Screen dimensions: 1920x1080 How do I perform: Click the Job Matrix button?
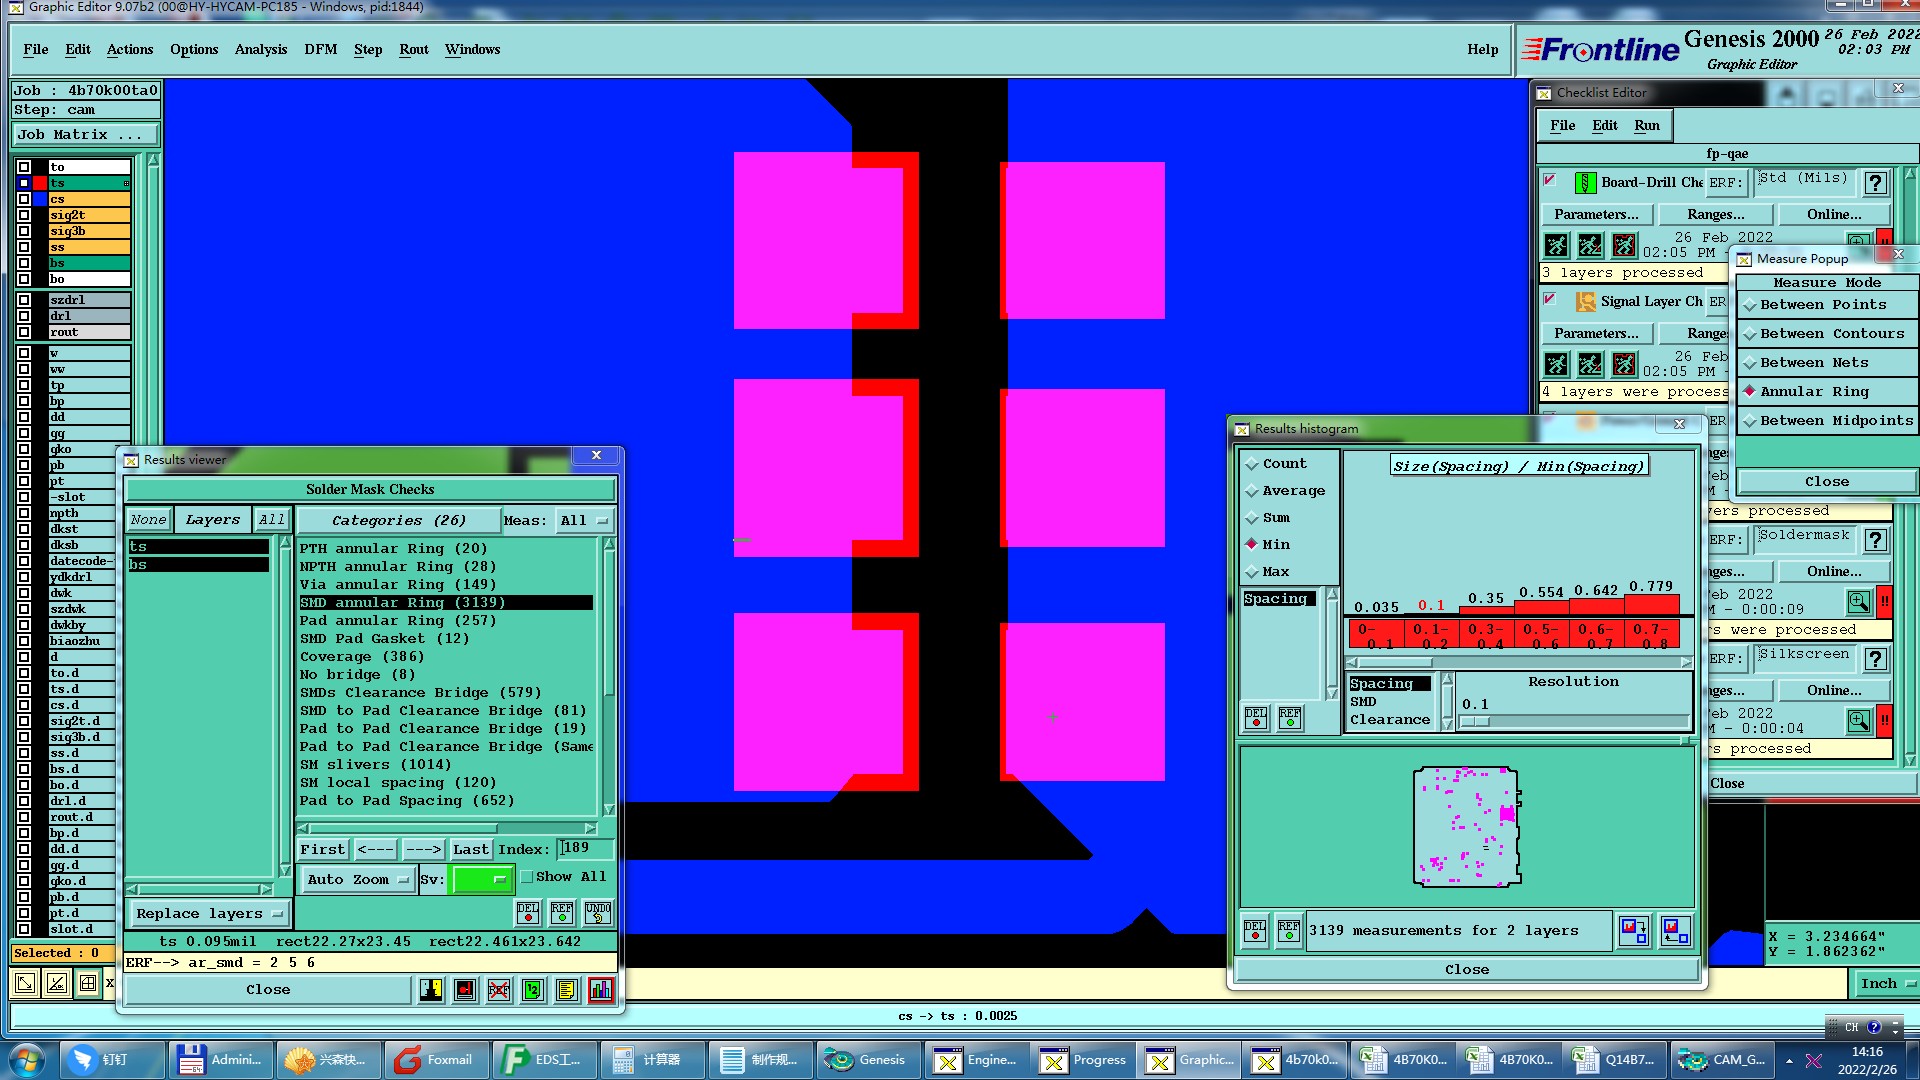85,135
